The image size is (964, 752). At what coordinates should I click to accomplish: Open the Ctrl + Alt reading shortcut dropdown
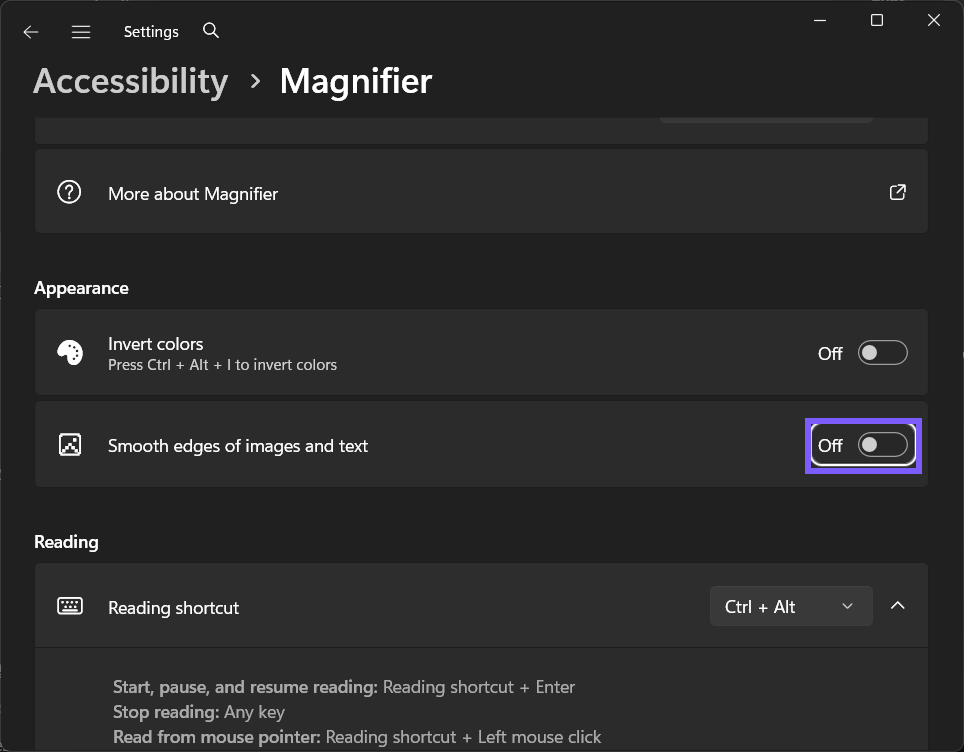[x=791, y=606]
